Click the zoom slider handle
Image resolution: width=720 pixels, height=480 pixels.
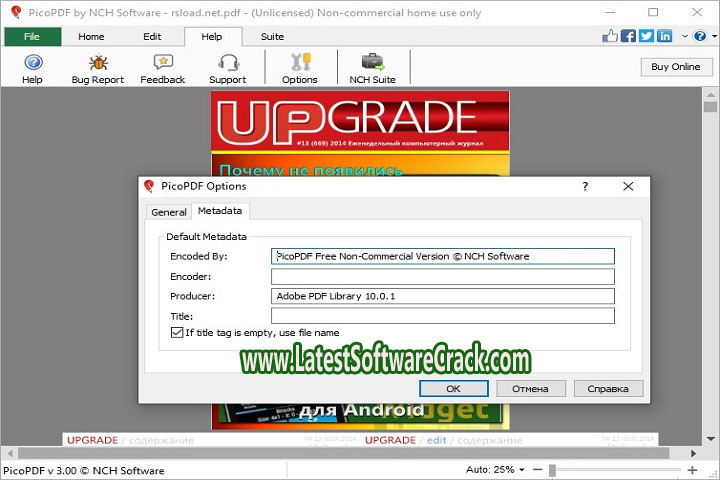coord(550,470)
